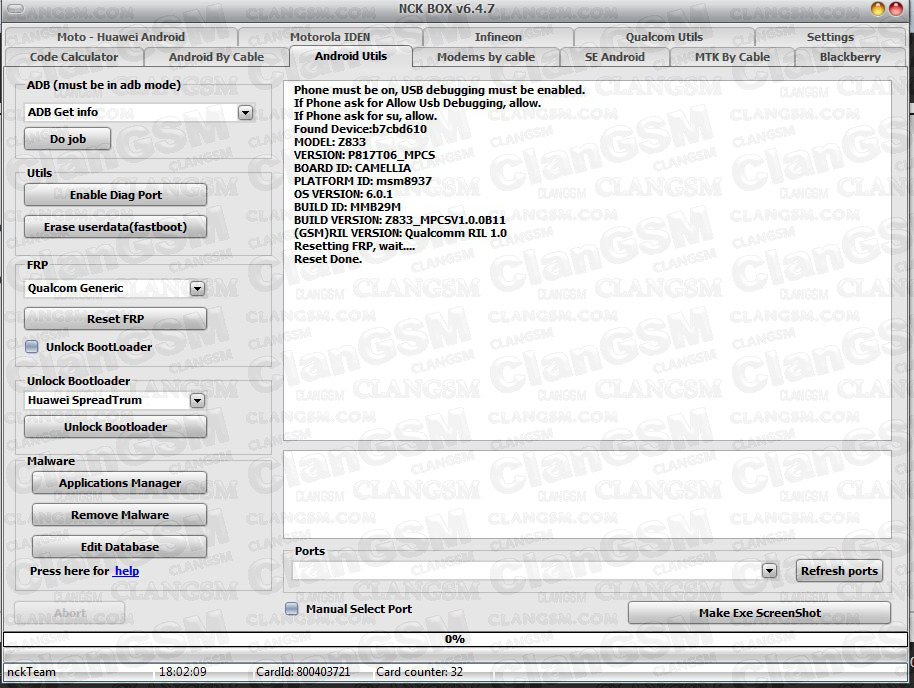Click the Refresh ports button
Image resolution: width=914 pixels, height=688 pixels.
[839, 571]
